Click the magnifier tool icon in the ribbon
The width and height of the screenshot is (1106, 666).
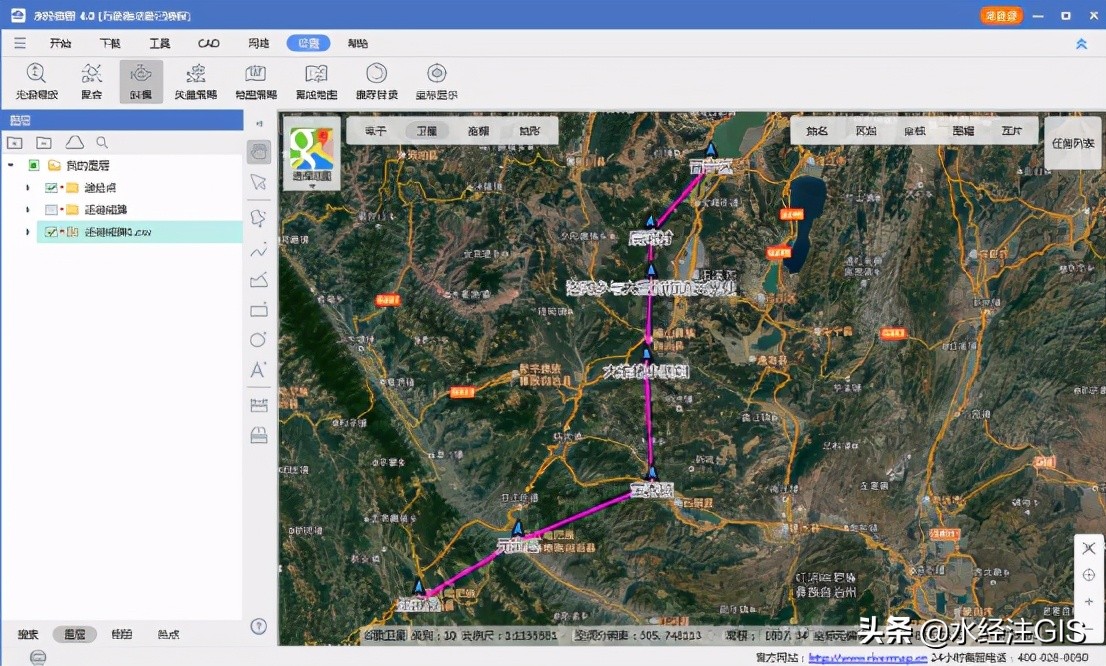pyautogui.click(x=36, y=73)
